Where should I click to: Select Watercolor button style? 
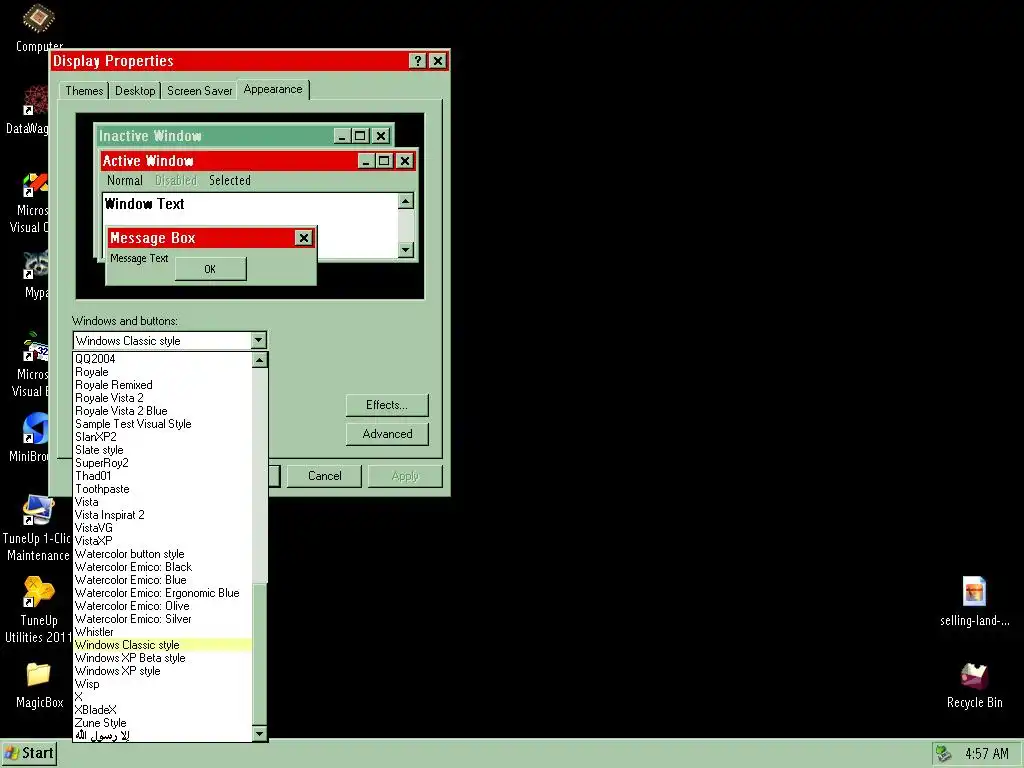(x=163, y=554)
